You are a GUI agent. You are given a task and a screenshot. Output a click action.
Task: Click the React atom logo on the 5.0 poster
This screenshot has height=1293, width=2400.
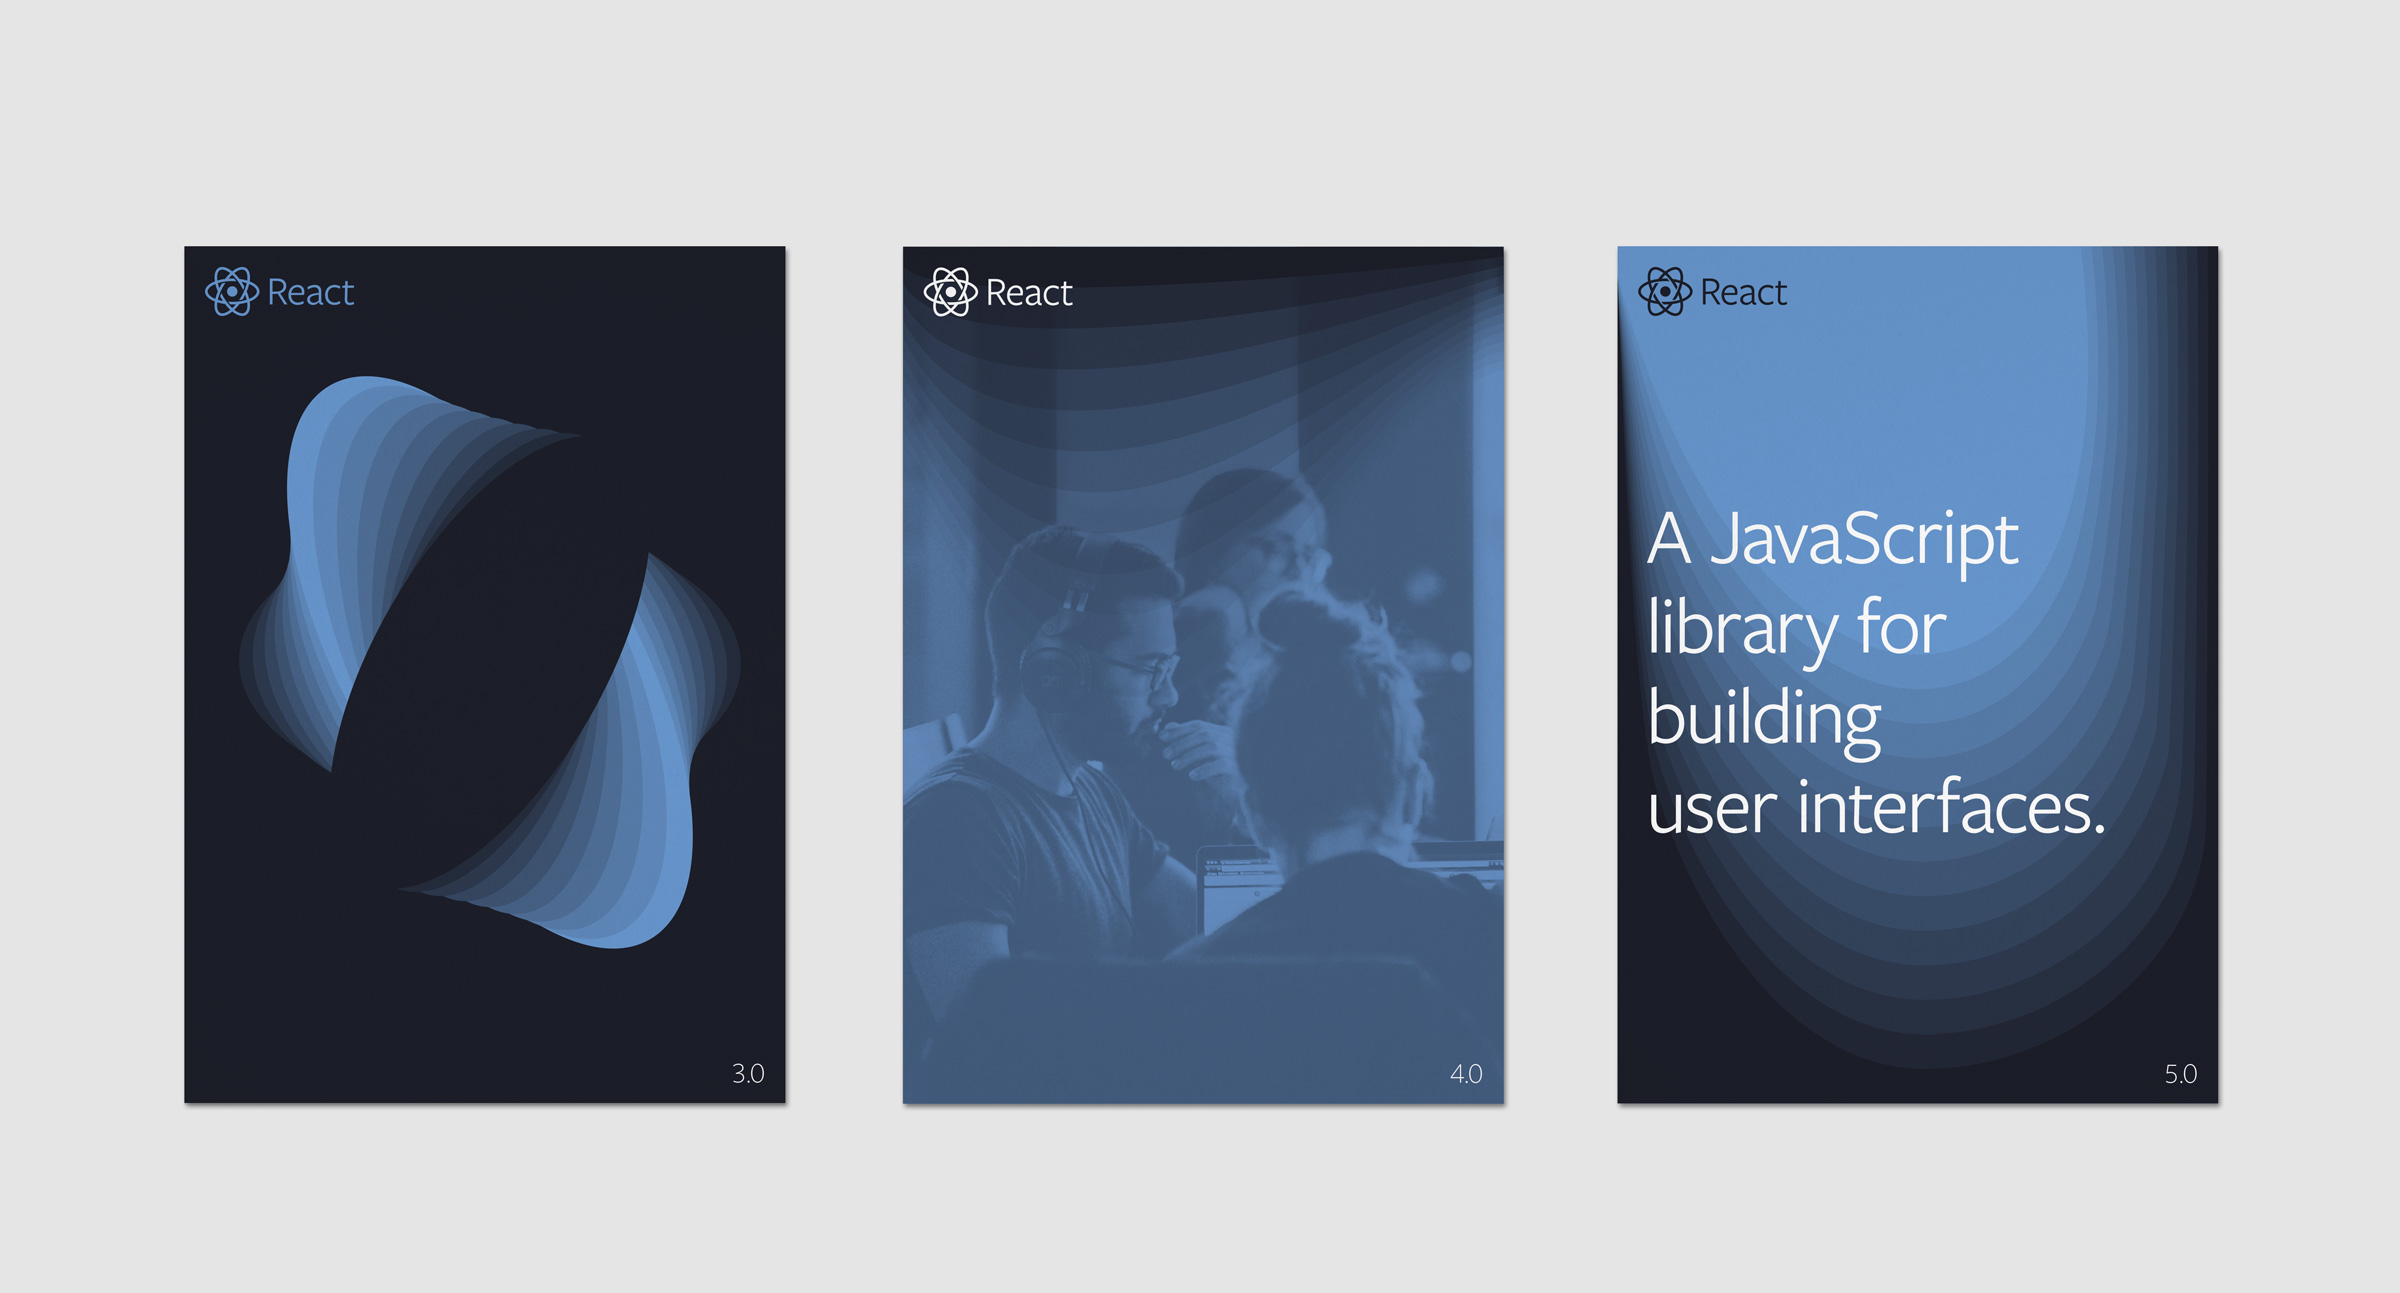click(1665, 291)
